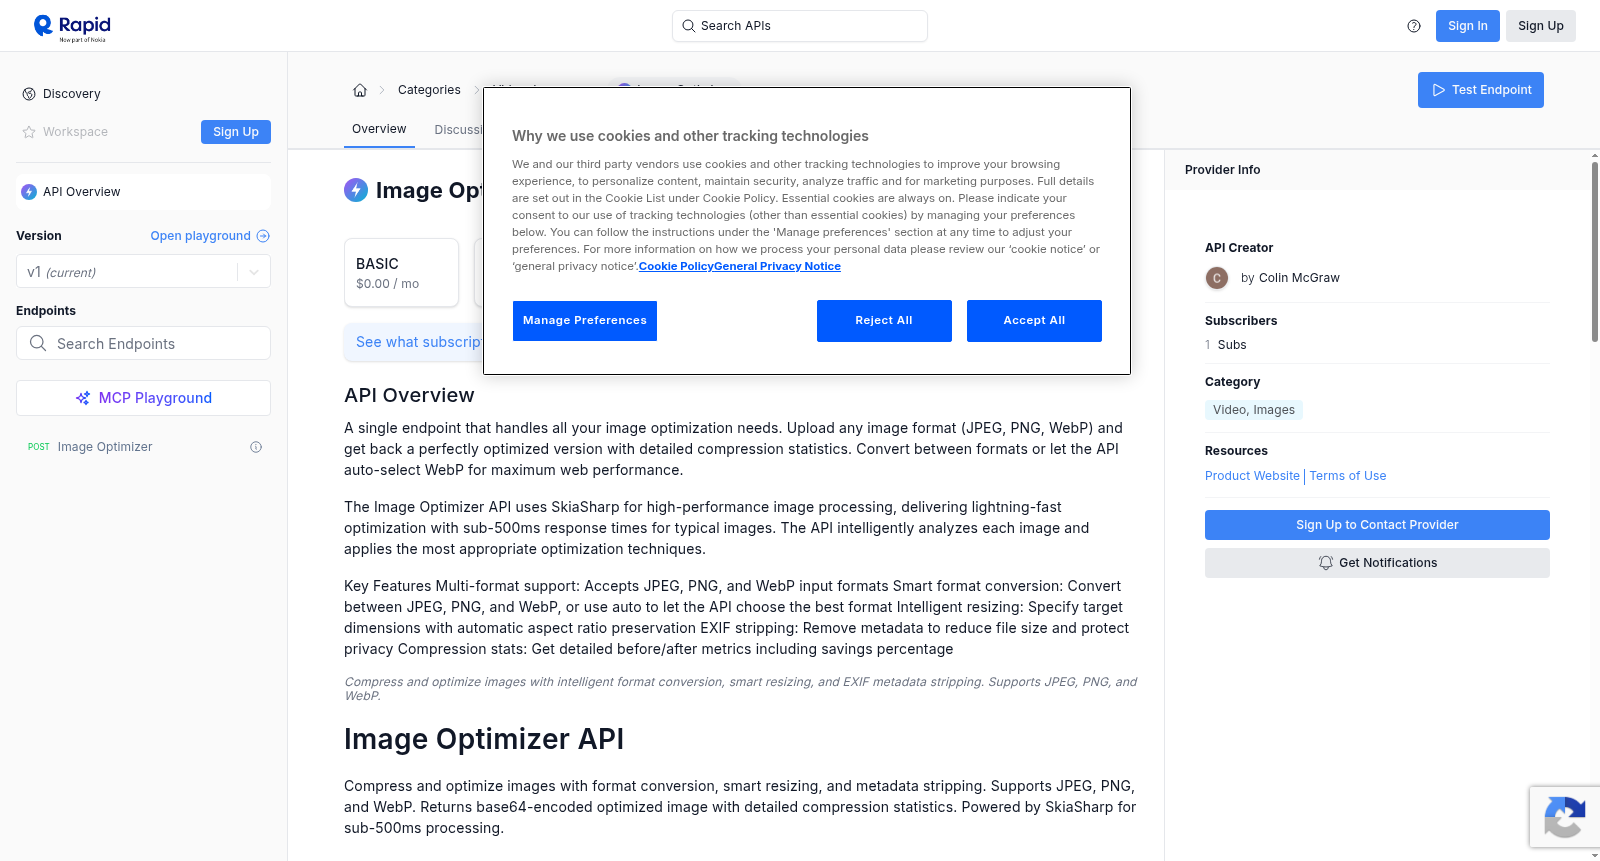This screenshot has height=861, width=1600.
Task: Select API Overview in the sidebar
Action: click(143, 192)
